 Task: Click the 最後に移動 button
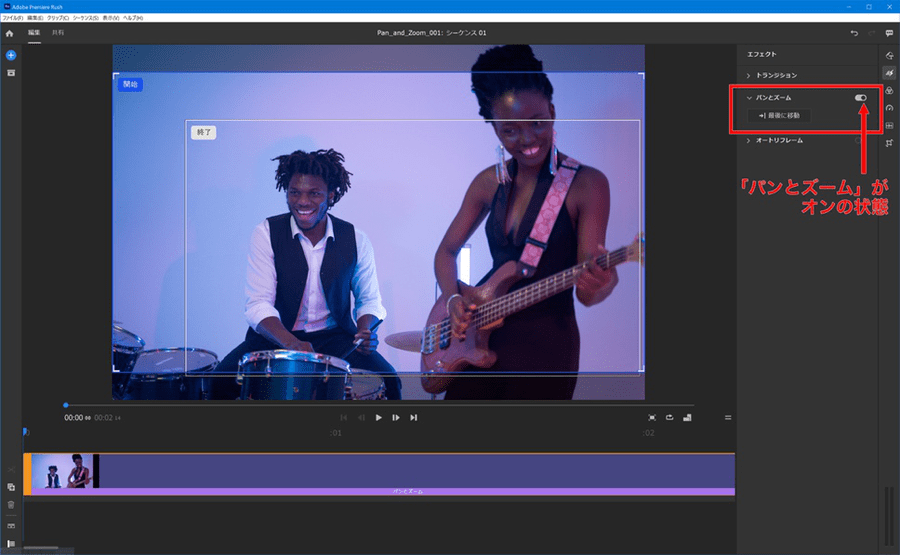pos(779,116)
